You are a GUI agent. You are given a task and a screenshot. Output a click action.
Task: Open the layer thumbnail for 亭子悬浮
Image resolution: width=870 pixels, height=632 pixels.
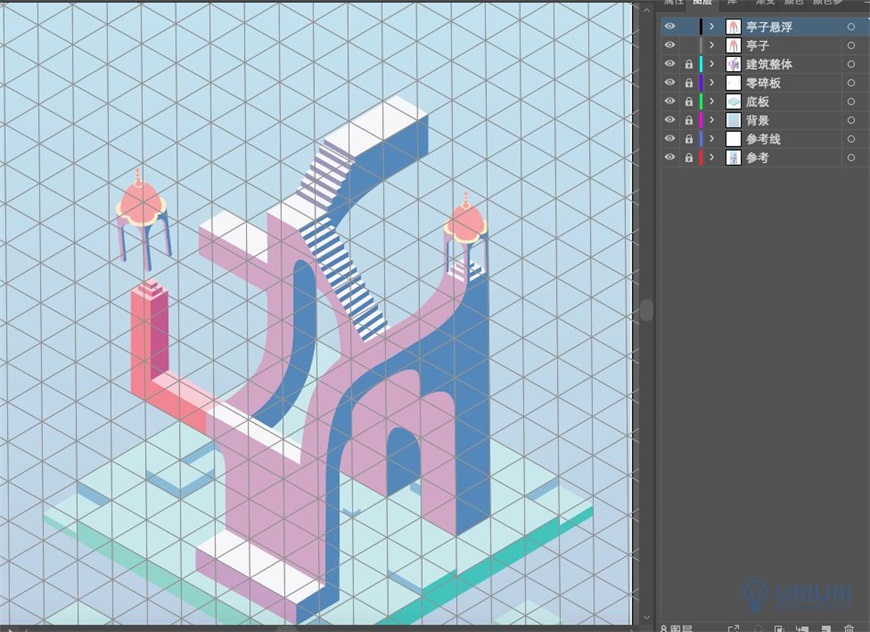coord(734,26)
